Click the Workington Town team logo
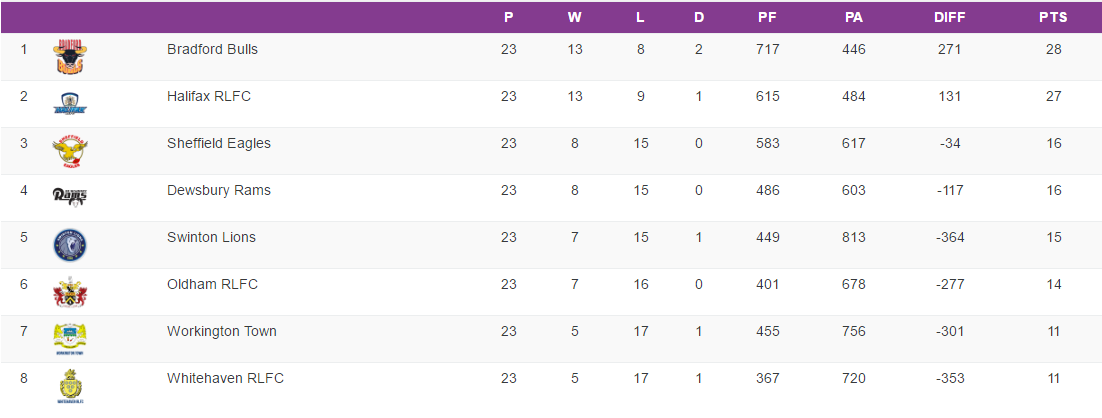The width and height of the screenshot is (1102, 418). 70,339
